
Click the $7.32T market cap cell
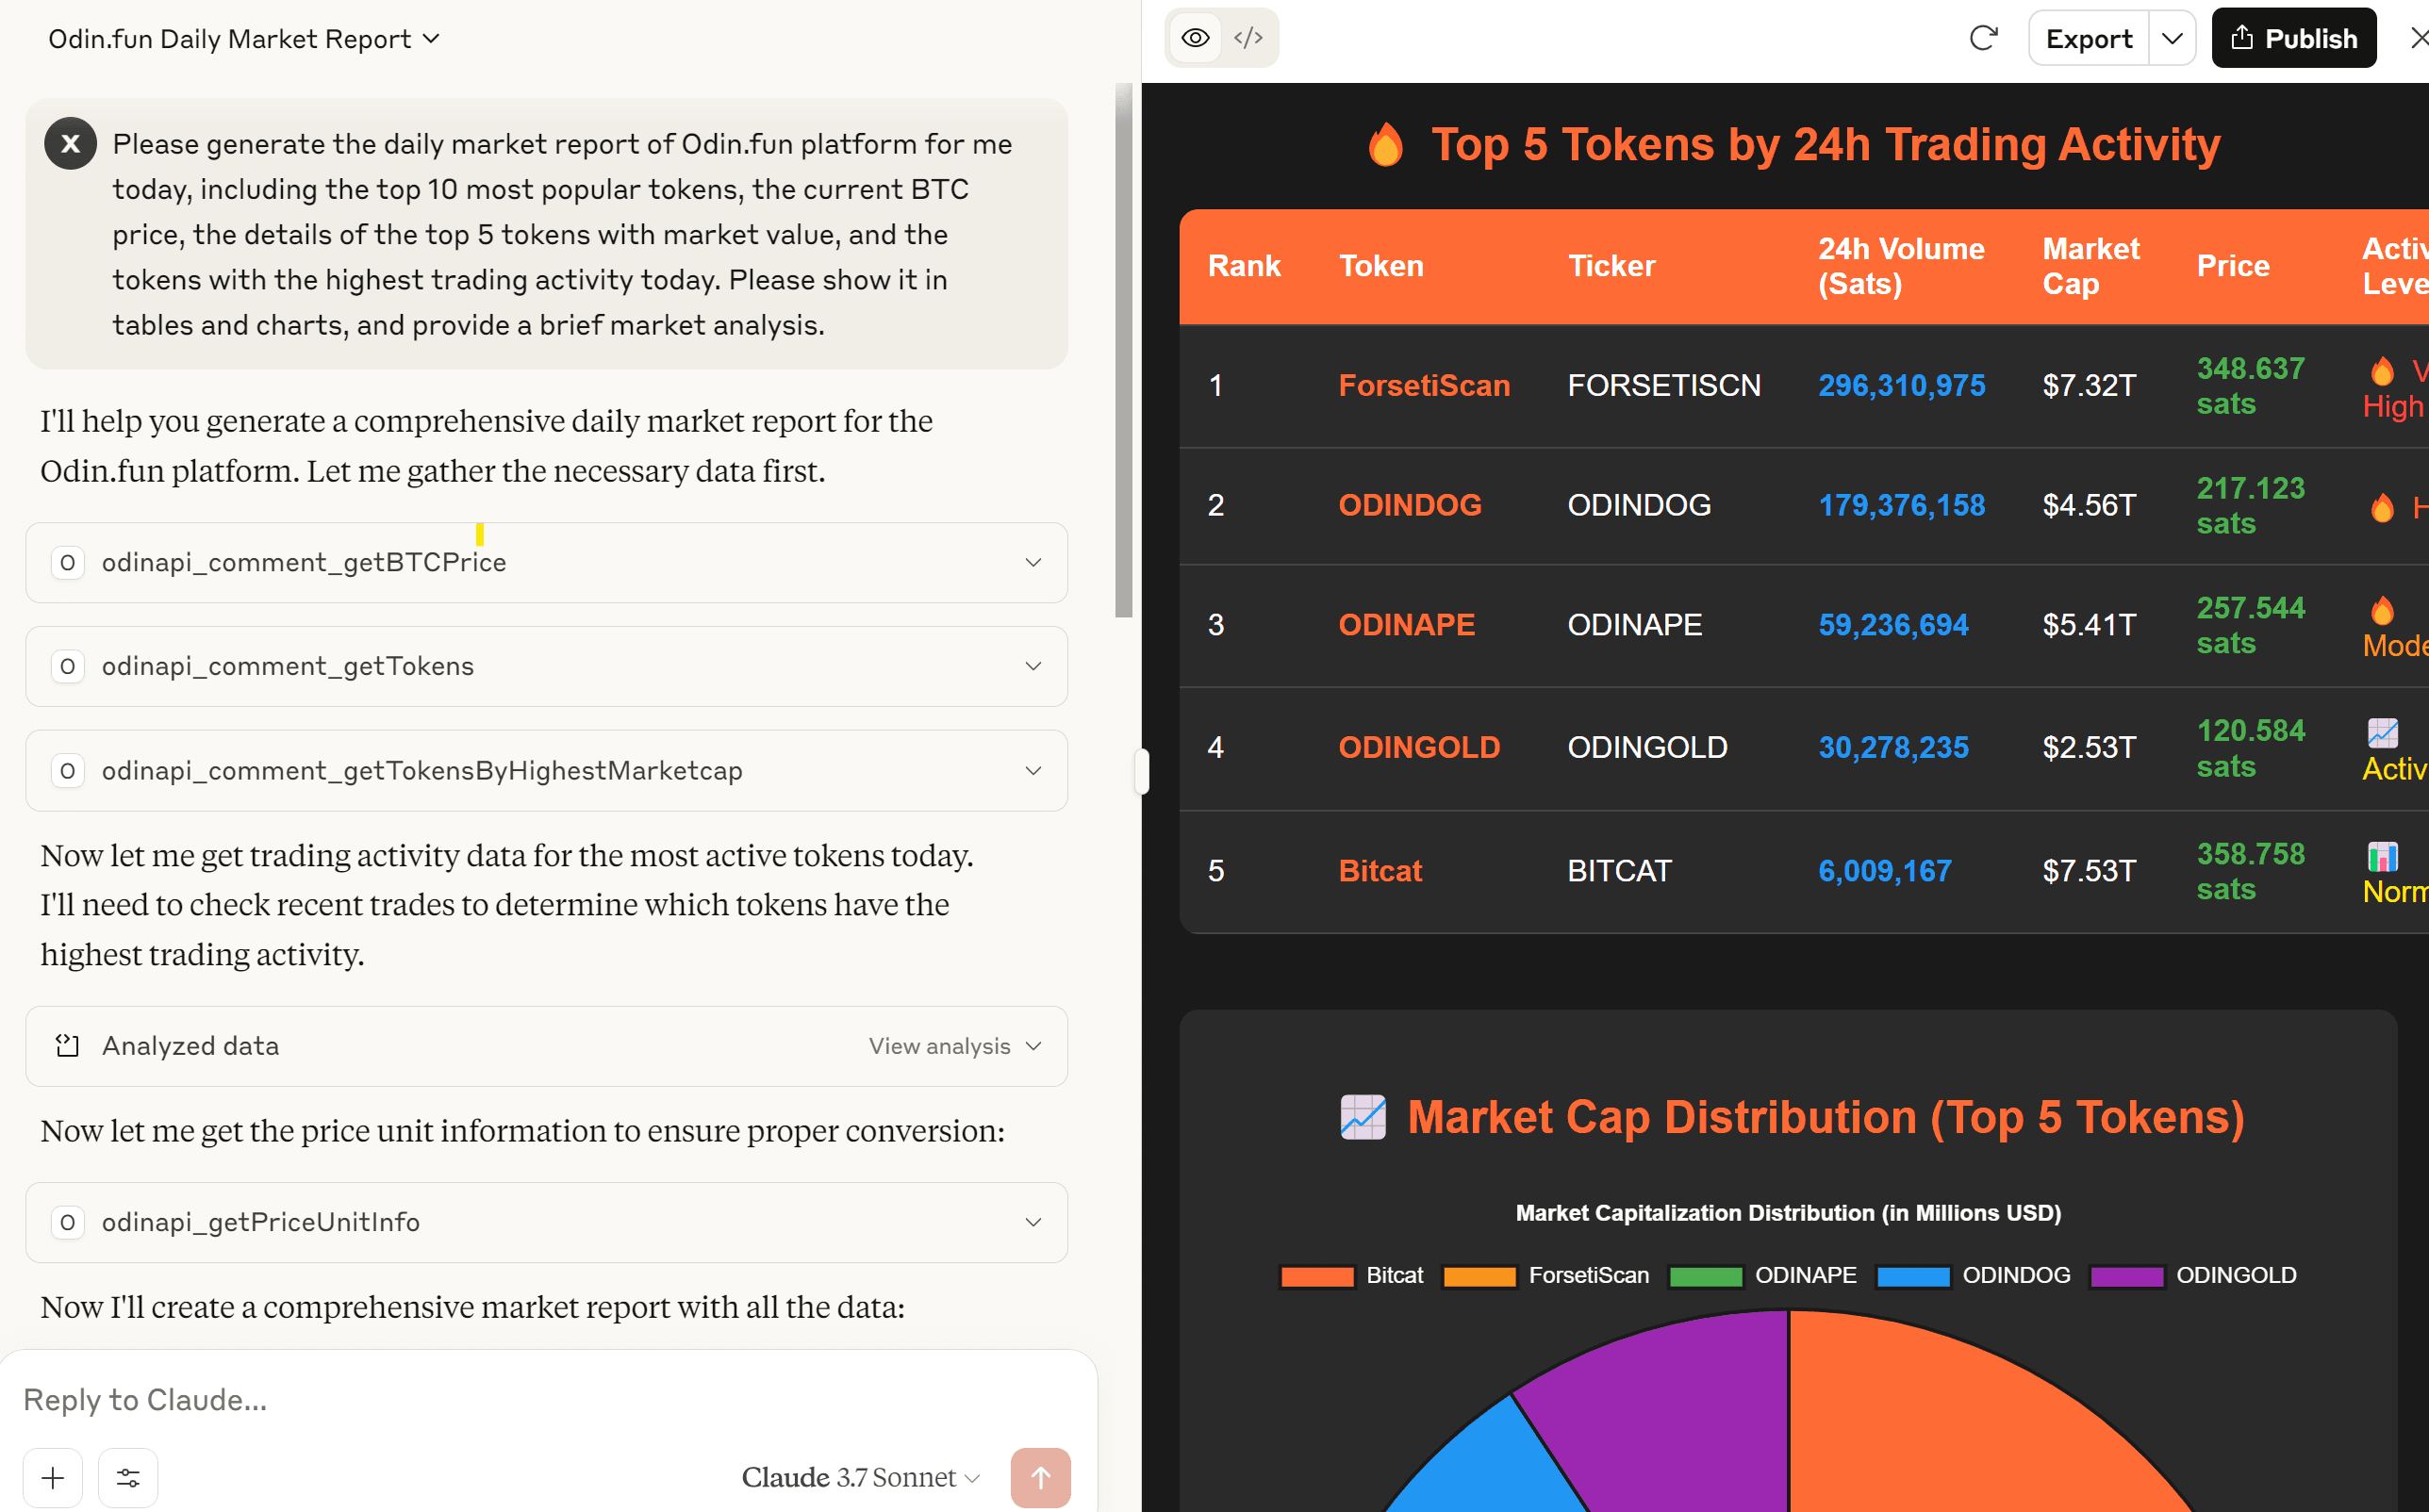2088,385
